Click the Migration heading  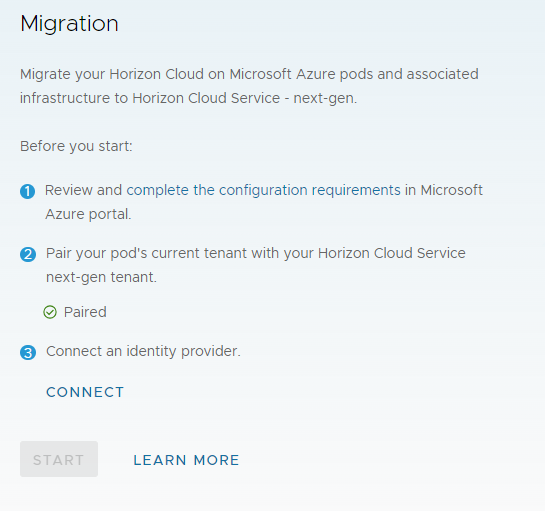pos(69,24)
